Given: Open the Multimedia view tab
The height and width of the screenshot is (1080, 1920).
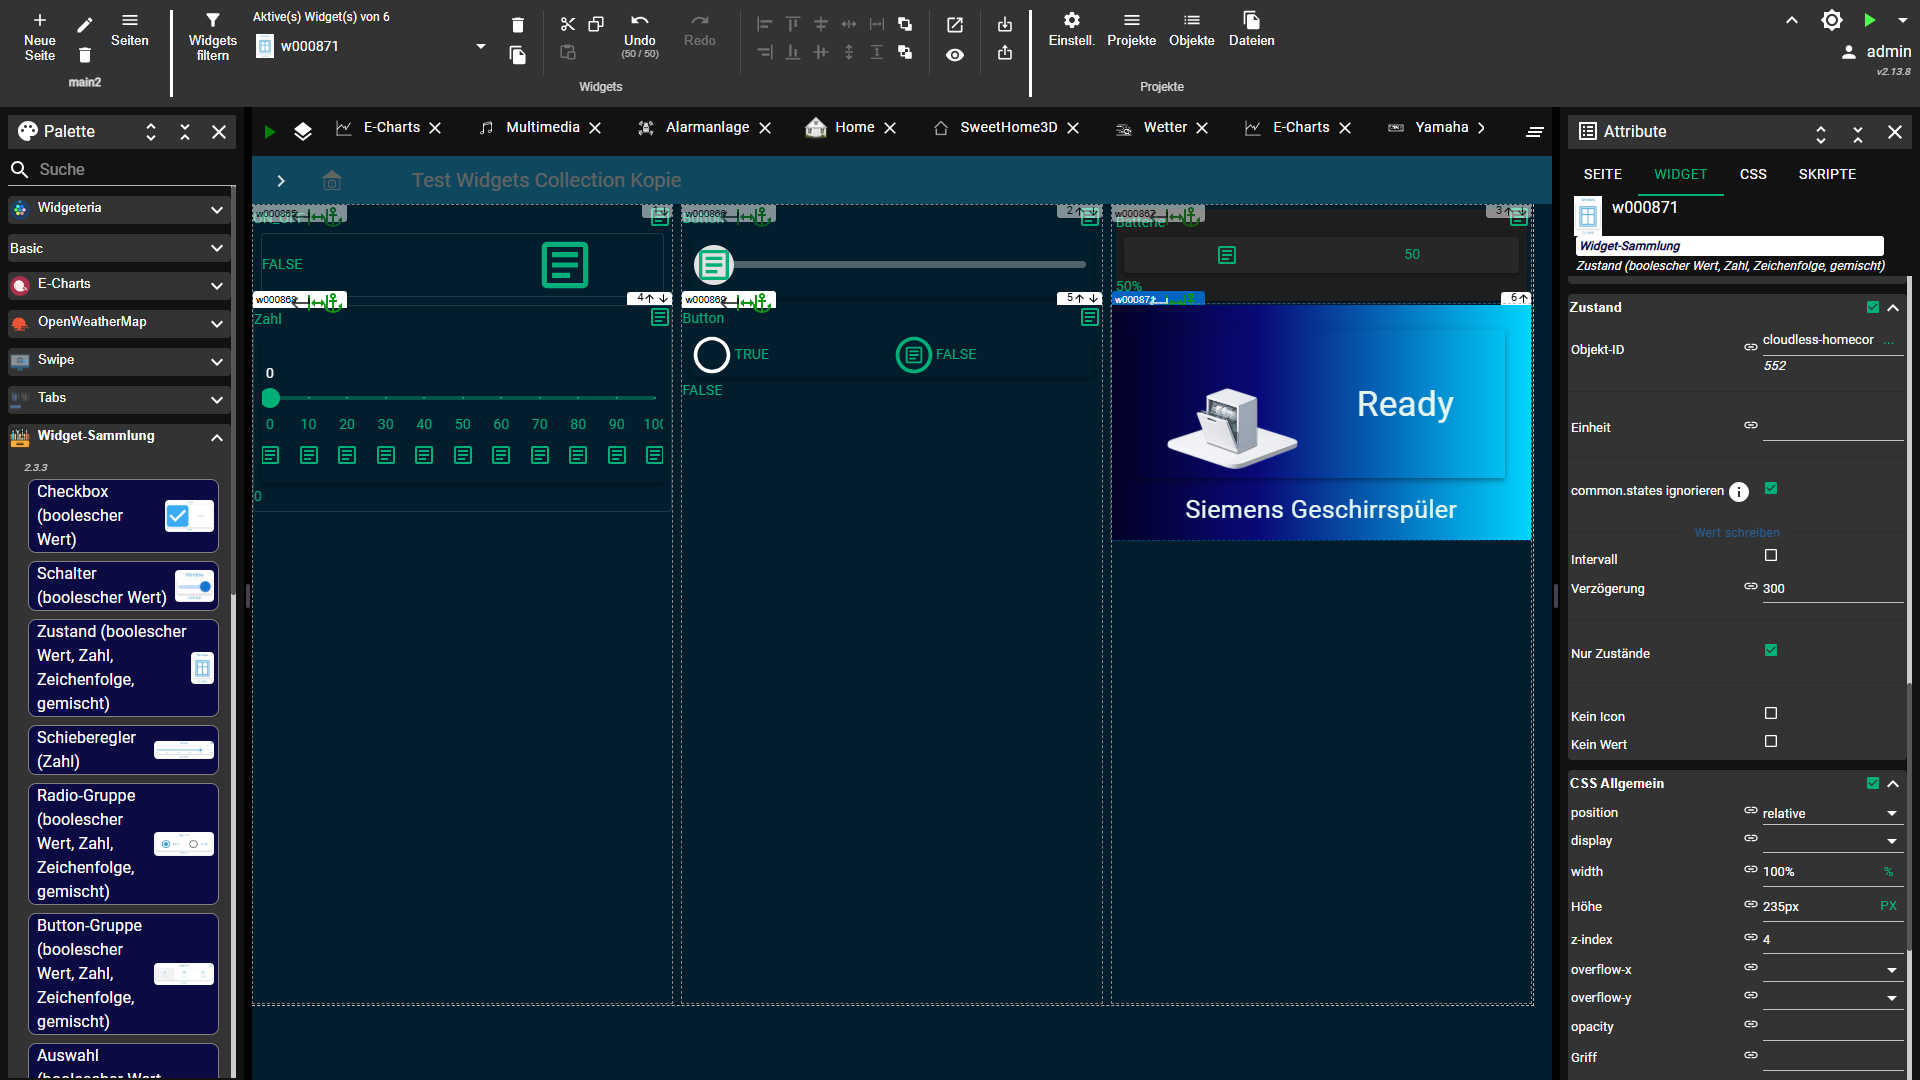Looking at the screenshot, I should 541,127.
